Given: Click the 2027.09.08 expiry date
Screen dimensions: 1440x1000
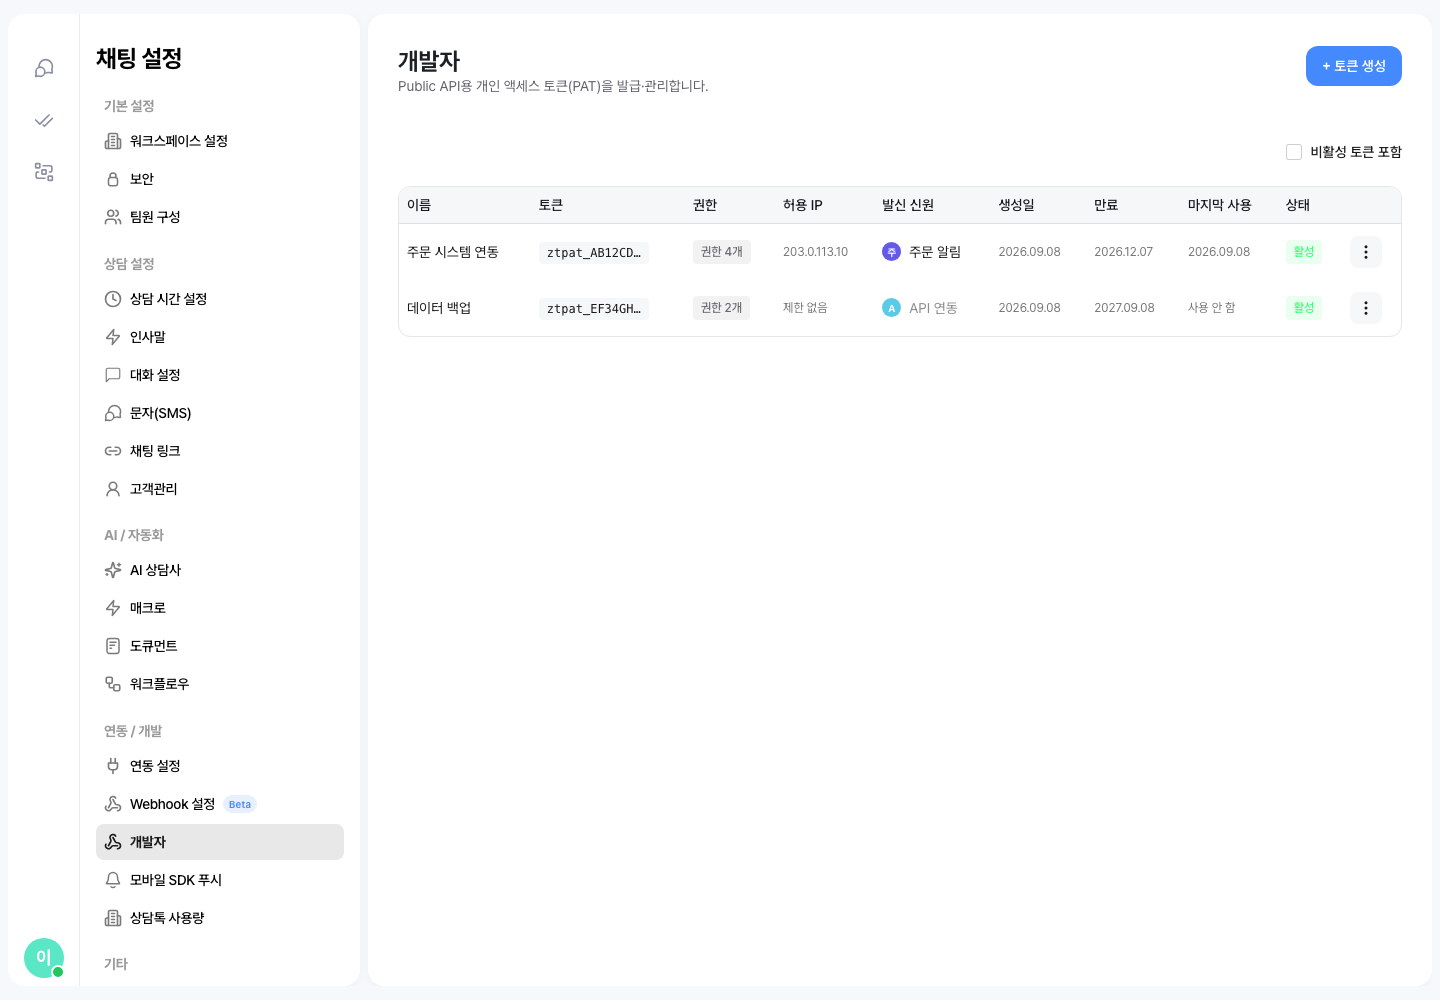Looking at the screenshot, I should tap(1124, 308).
